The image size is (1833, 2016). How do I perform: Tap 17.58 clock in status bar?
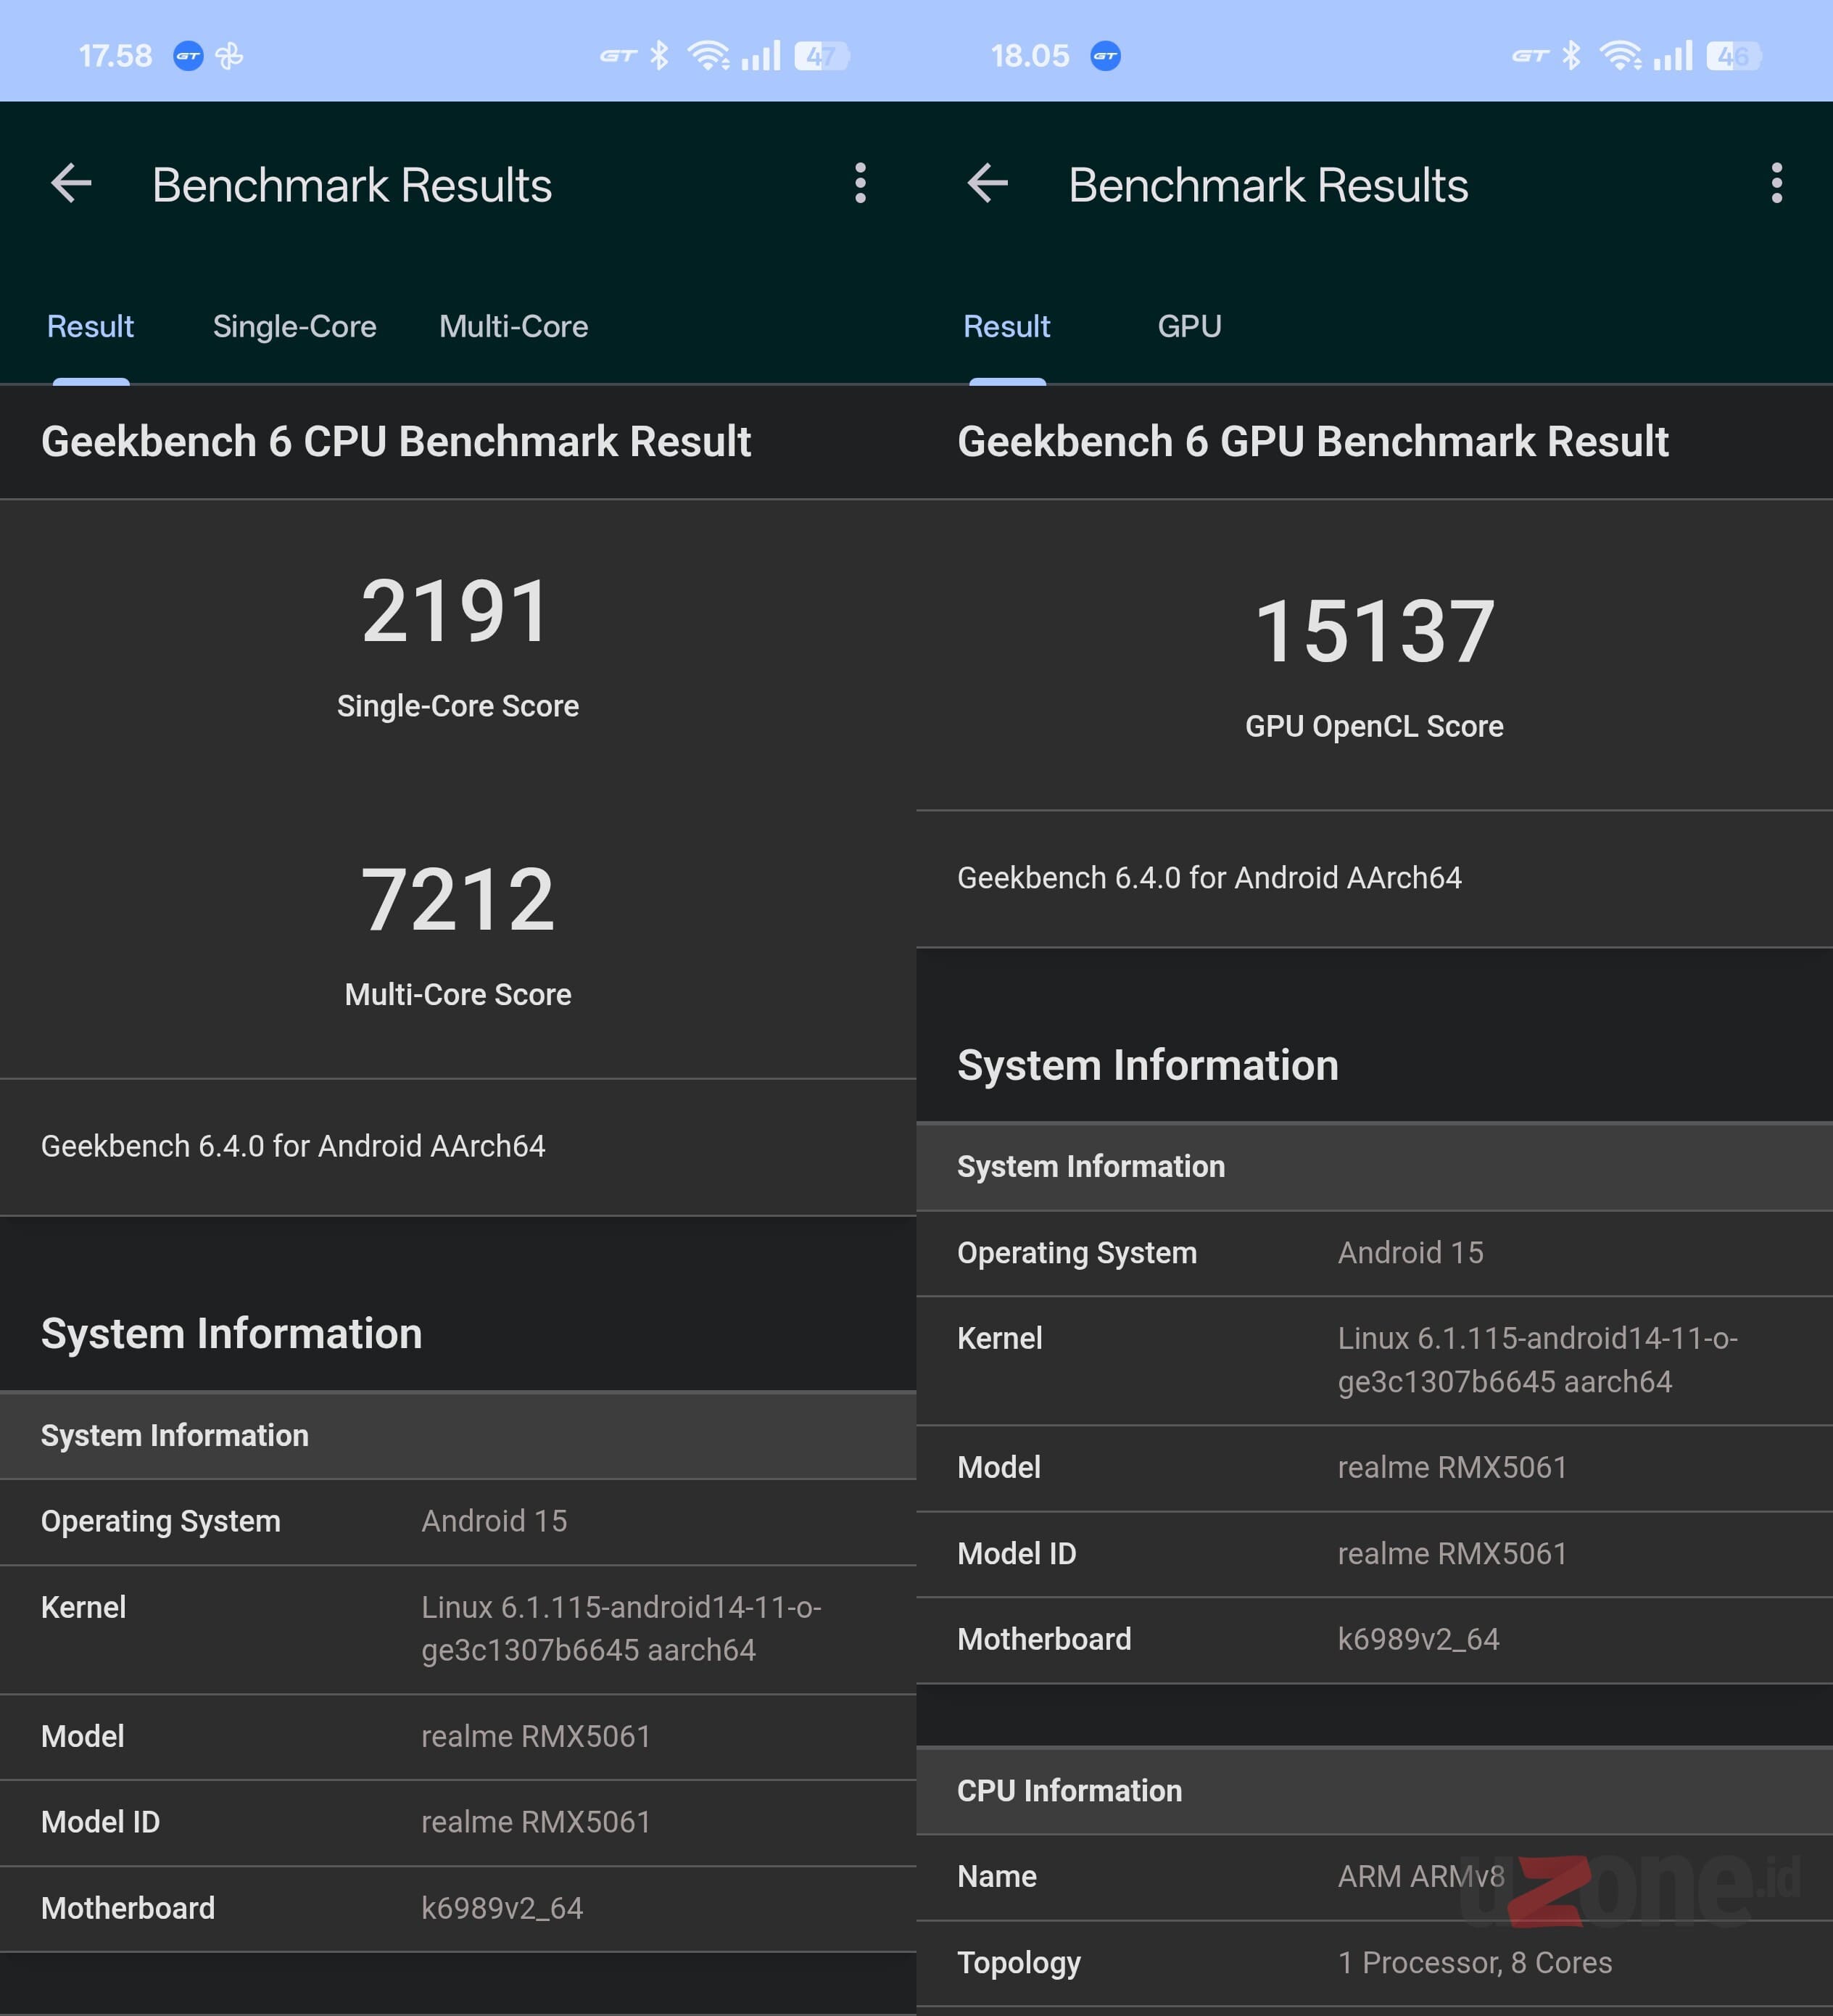pyautogui.click(x=116, y=56)
